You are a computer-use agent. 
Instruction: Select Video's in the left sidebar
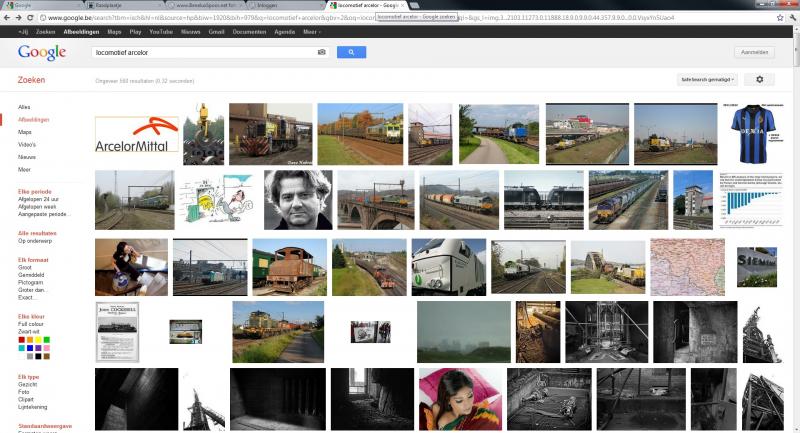click(x=27, y=144)
